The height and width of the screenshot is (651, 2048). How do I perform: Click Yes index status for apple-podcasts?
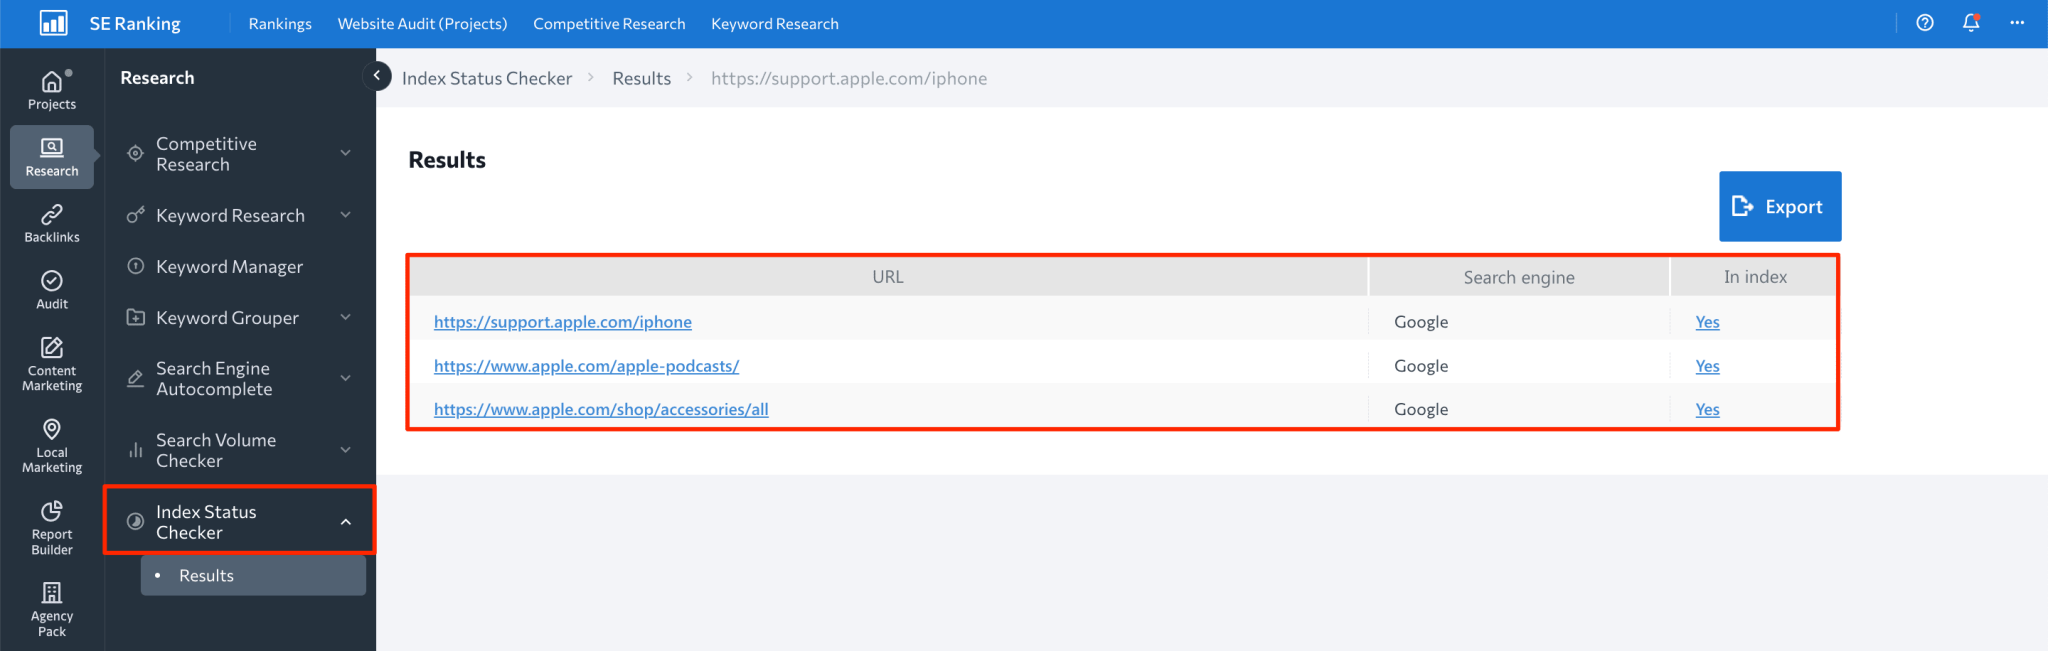(1707, 366)
